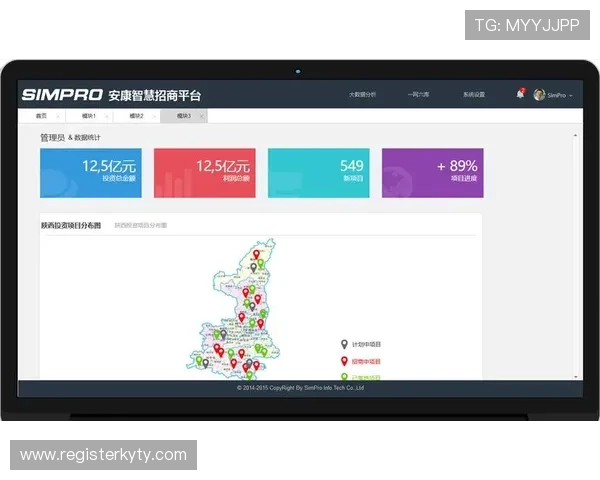Close the 首页 tab with its x
Image resolution: width=600 pixels, height=480 pixels.
(58, 116)
